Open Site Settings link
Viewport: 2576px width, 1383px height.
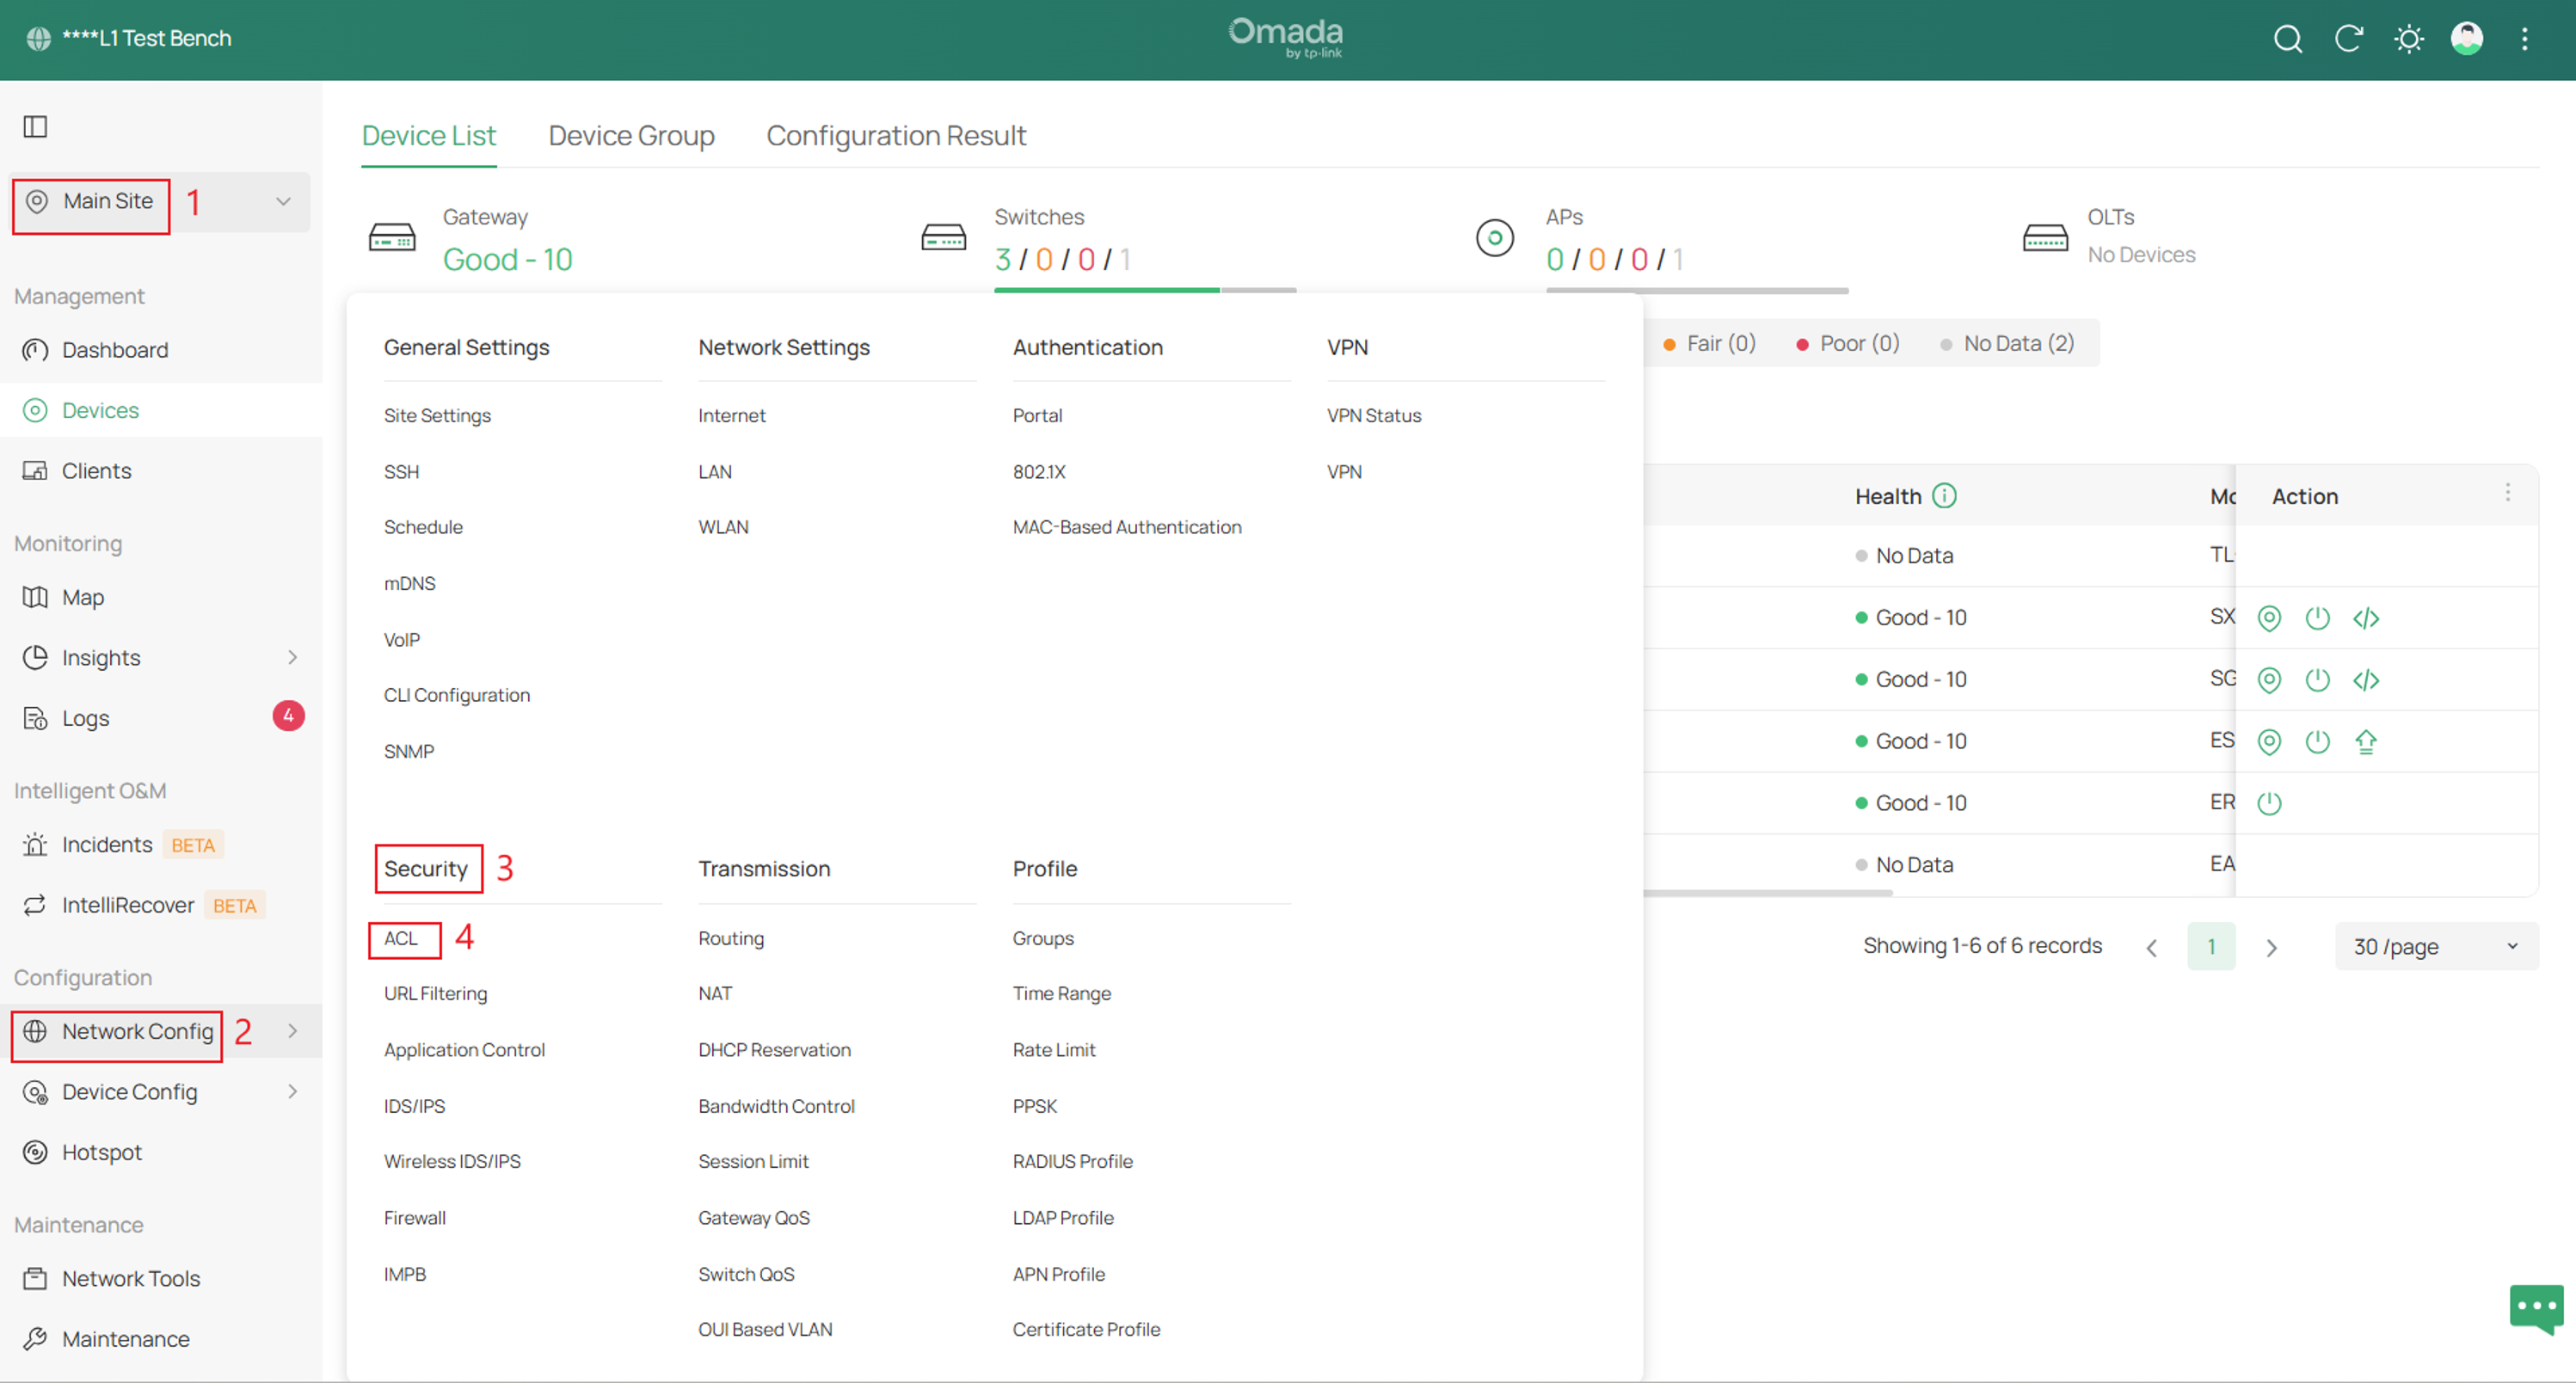coord(437,415)
